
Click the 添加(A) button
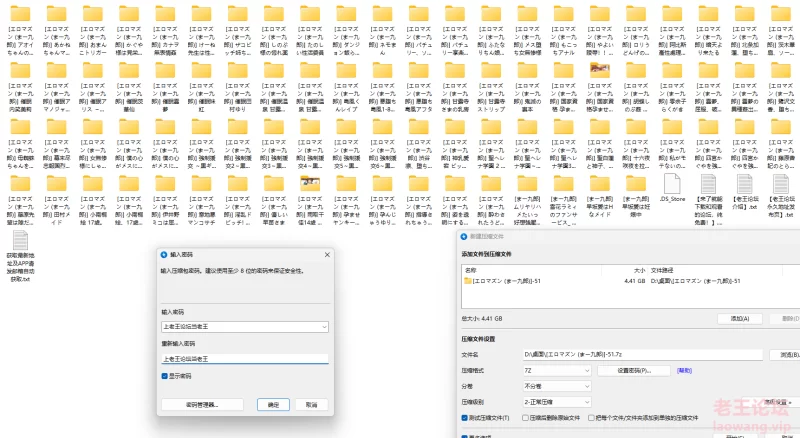[740, 319]
